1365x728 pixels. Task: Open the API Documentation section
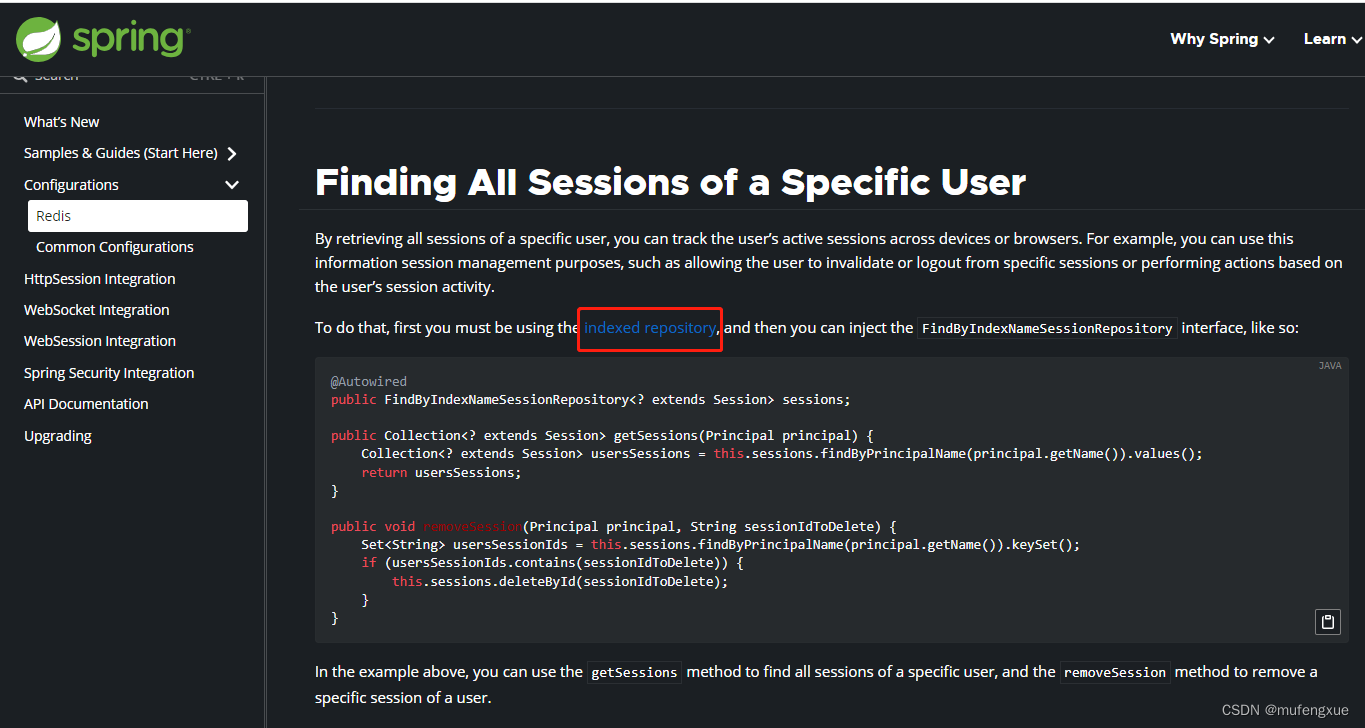coord(85,403)
